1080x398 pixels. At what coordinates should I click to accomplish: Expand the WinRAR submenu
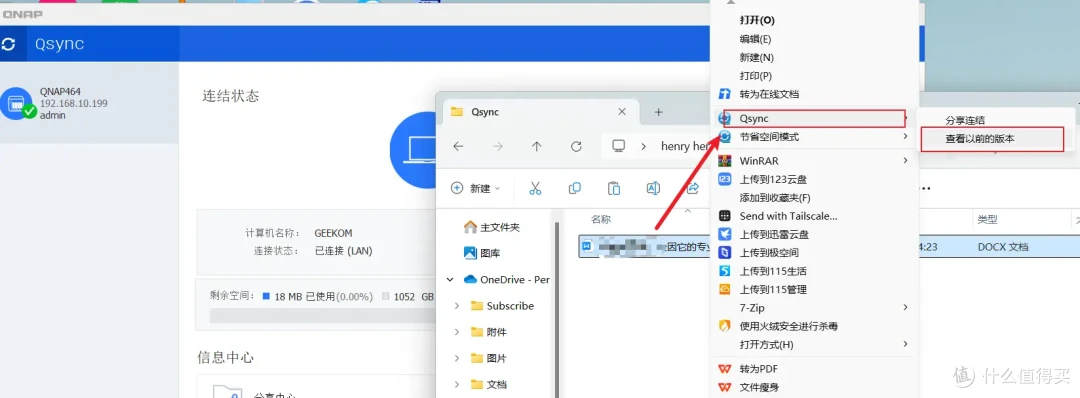[905, 160]
